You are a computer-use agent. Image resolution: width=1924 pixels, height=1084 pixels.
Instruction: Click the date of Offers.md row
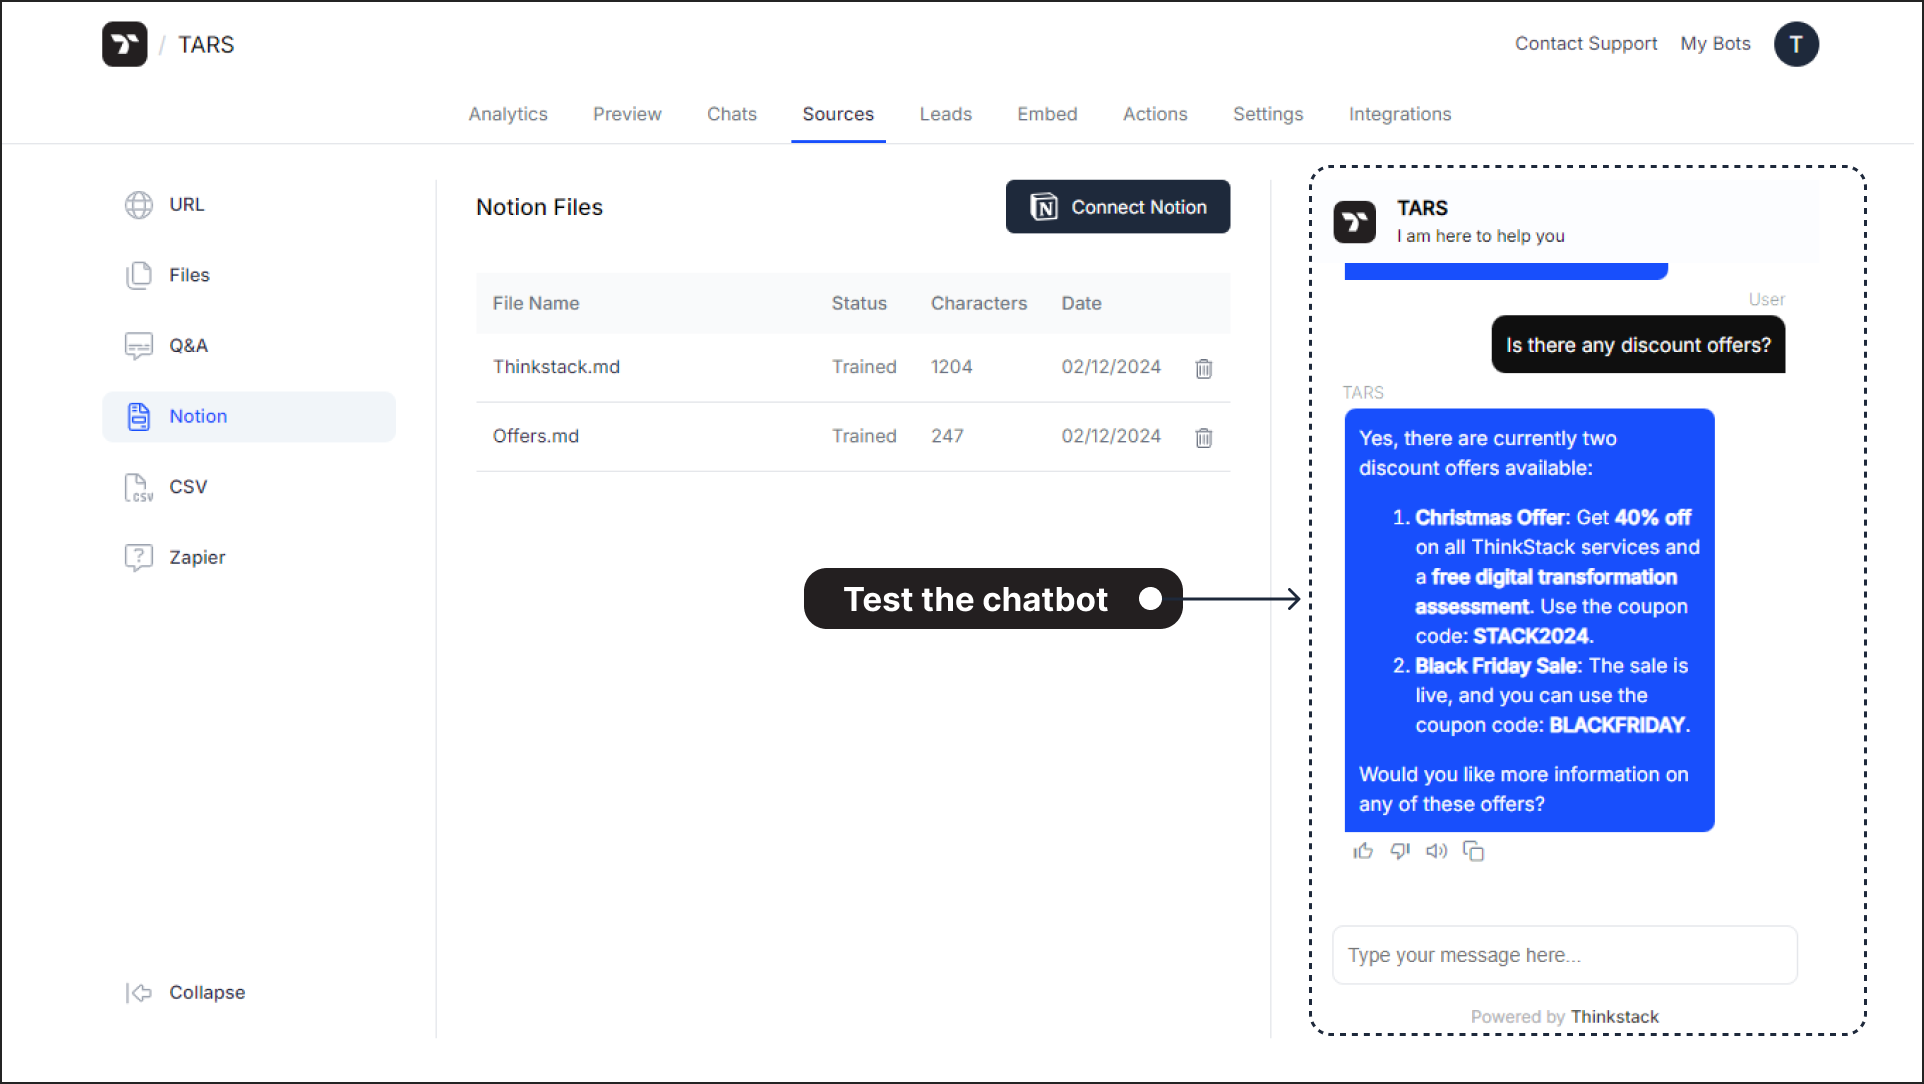(x=1111, y=436)
